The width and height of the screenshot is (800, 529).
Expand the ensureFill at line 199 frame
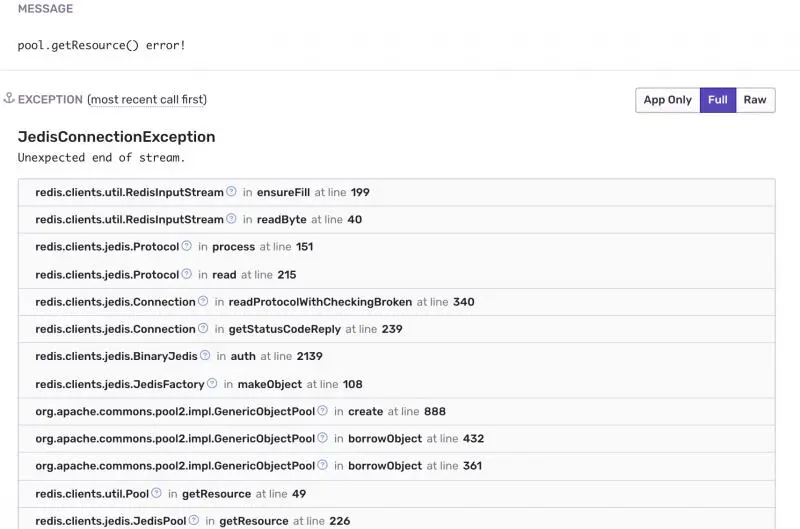tap(396, 192)
